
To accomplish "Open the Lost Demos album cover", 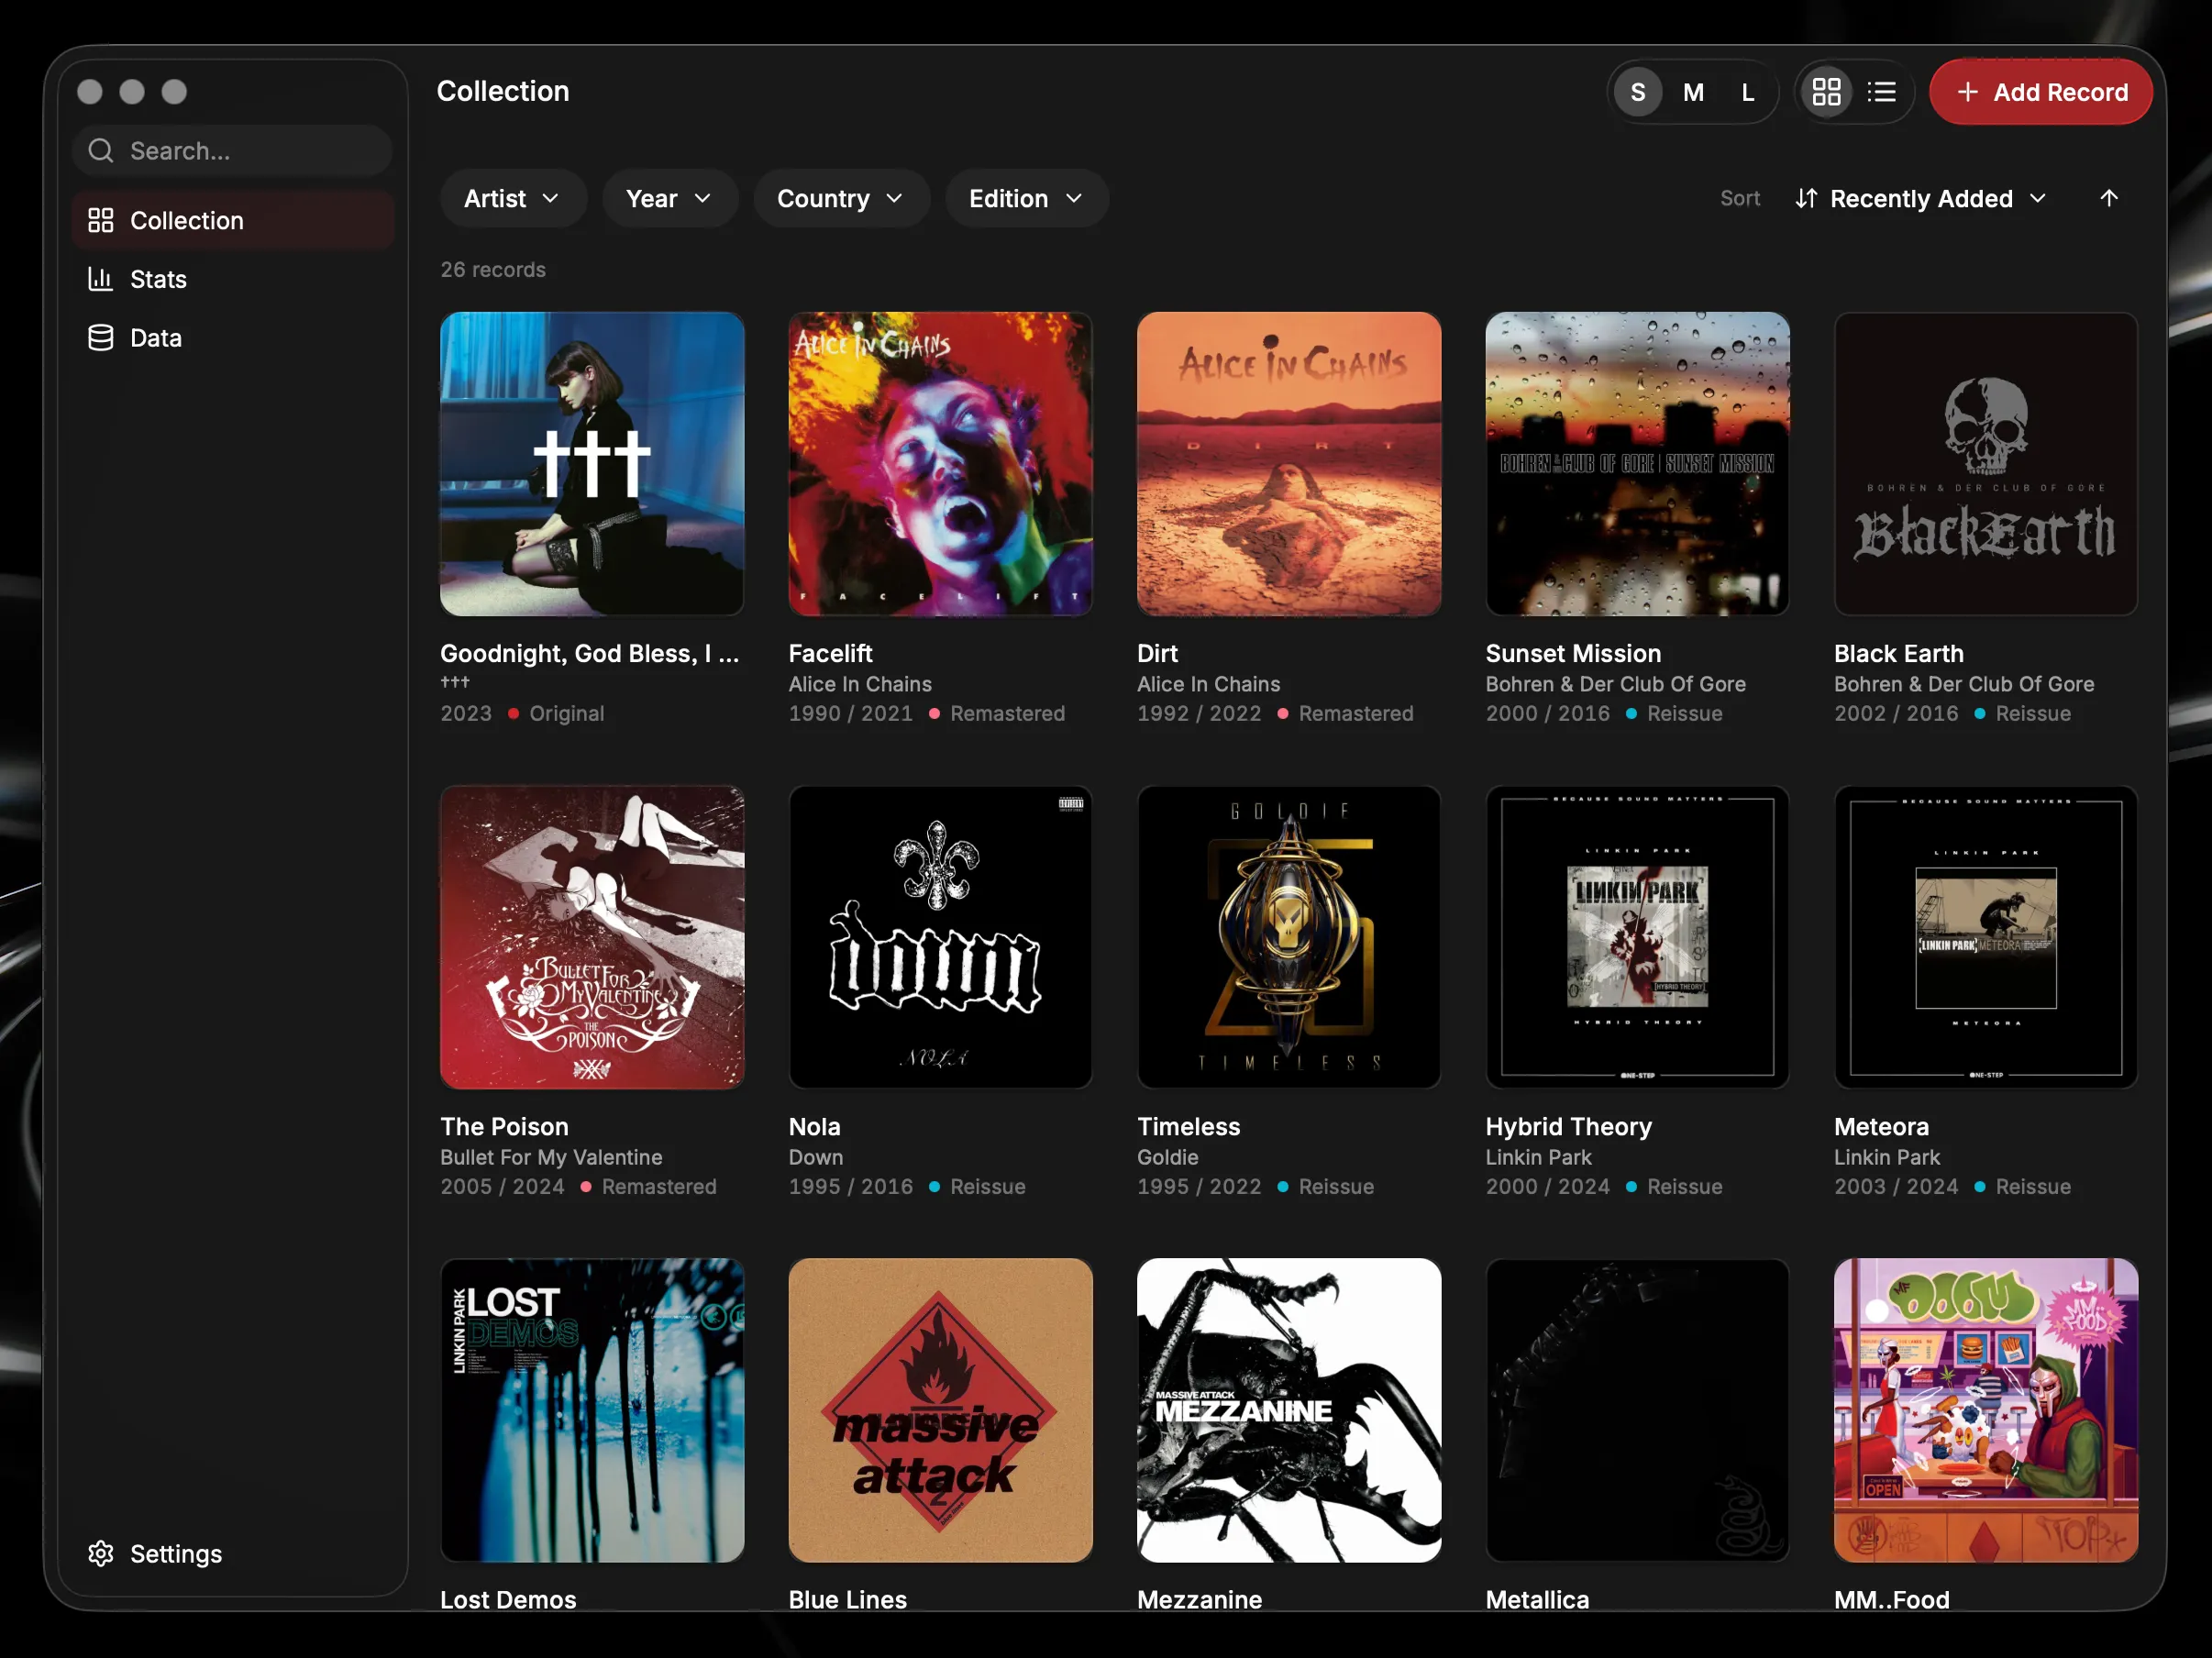I will 592,1410.
